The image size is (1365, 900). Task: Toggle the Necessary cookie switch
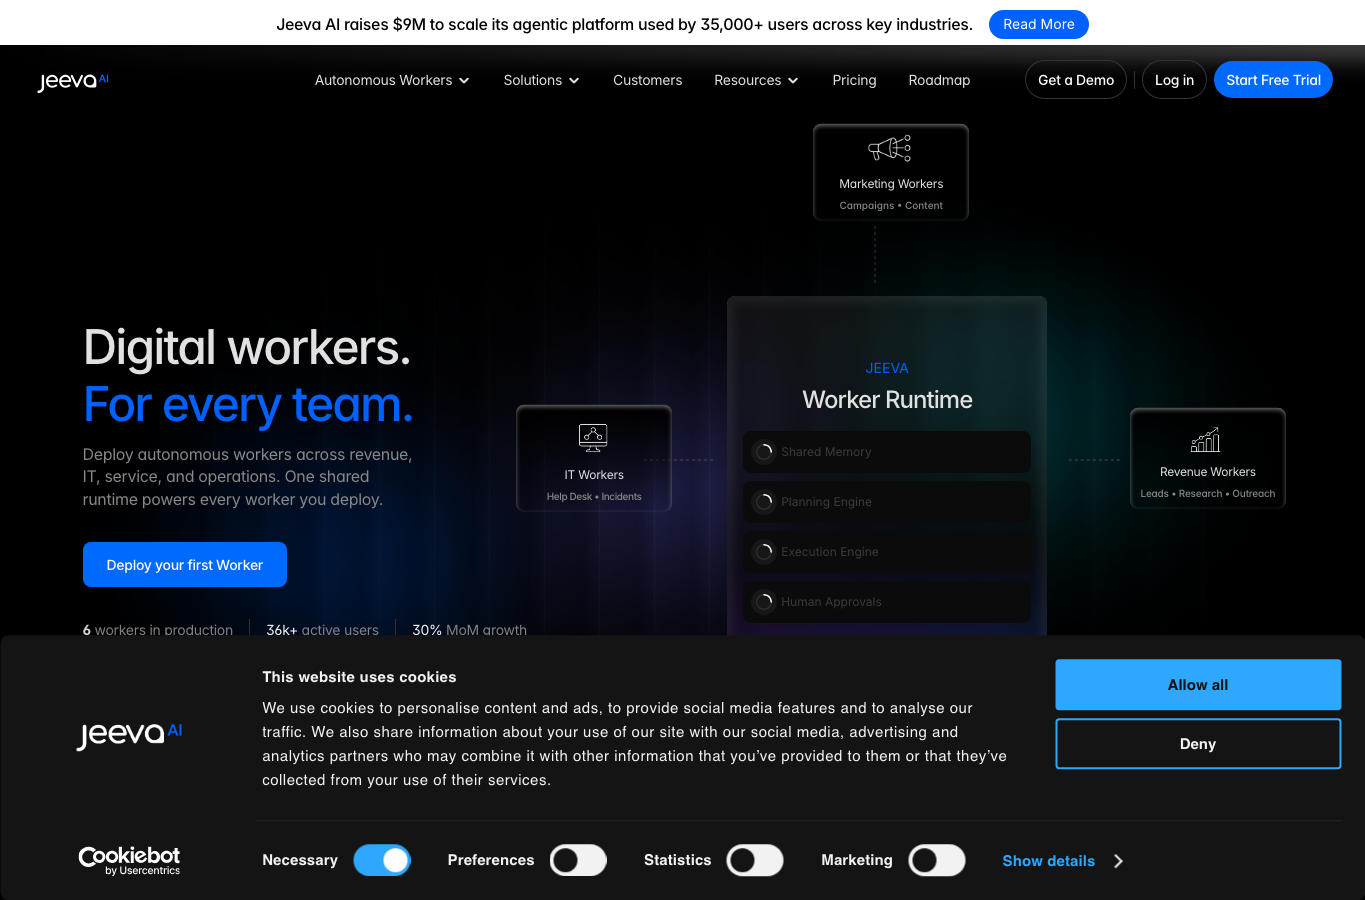coord(383,860)
